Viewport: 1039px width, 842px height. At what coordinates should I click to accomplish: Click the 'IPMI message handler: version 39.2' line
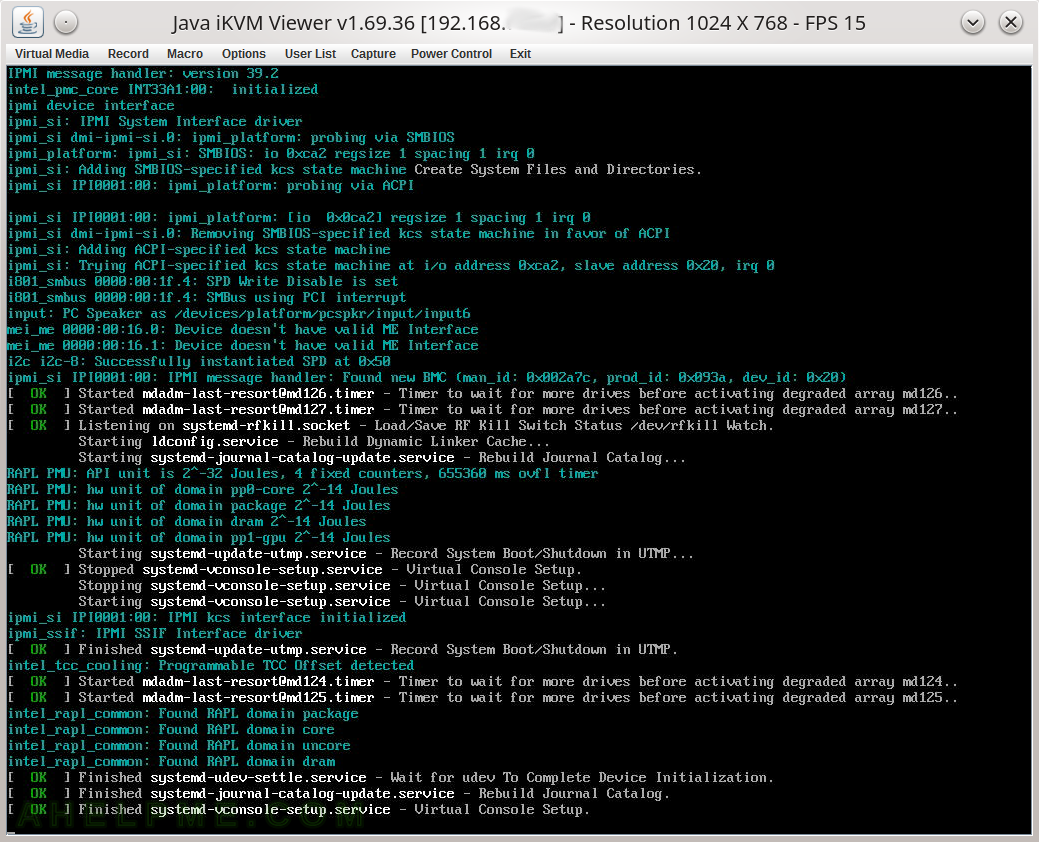143,74
